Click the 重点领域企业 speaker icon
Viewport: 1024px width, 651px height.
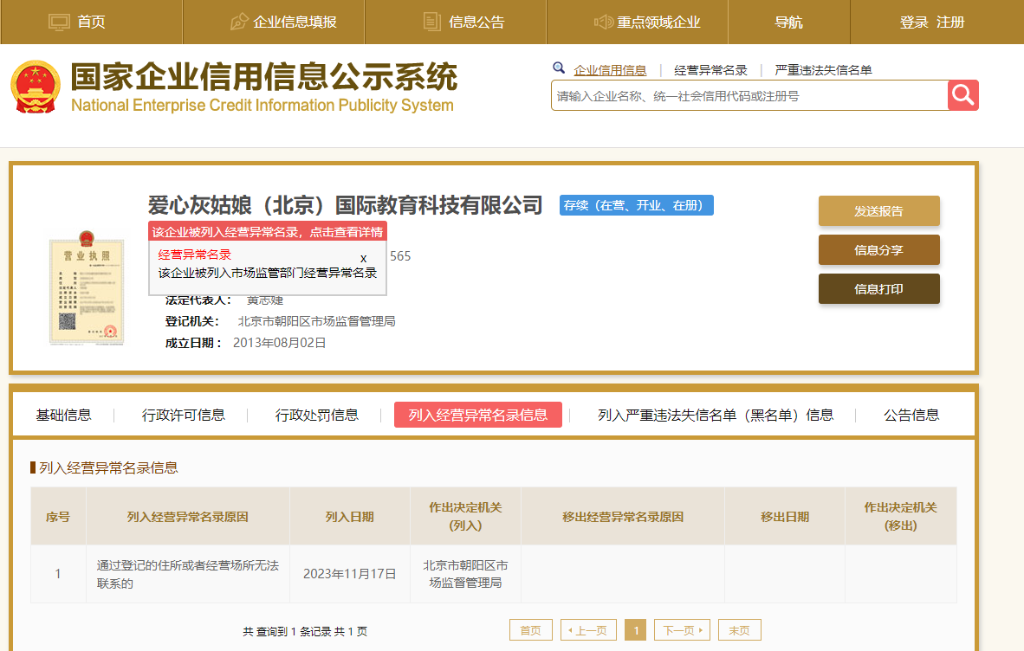coord(602,20)
